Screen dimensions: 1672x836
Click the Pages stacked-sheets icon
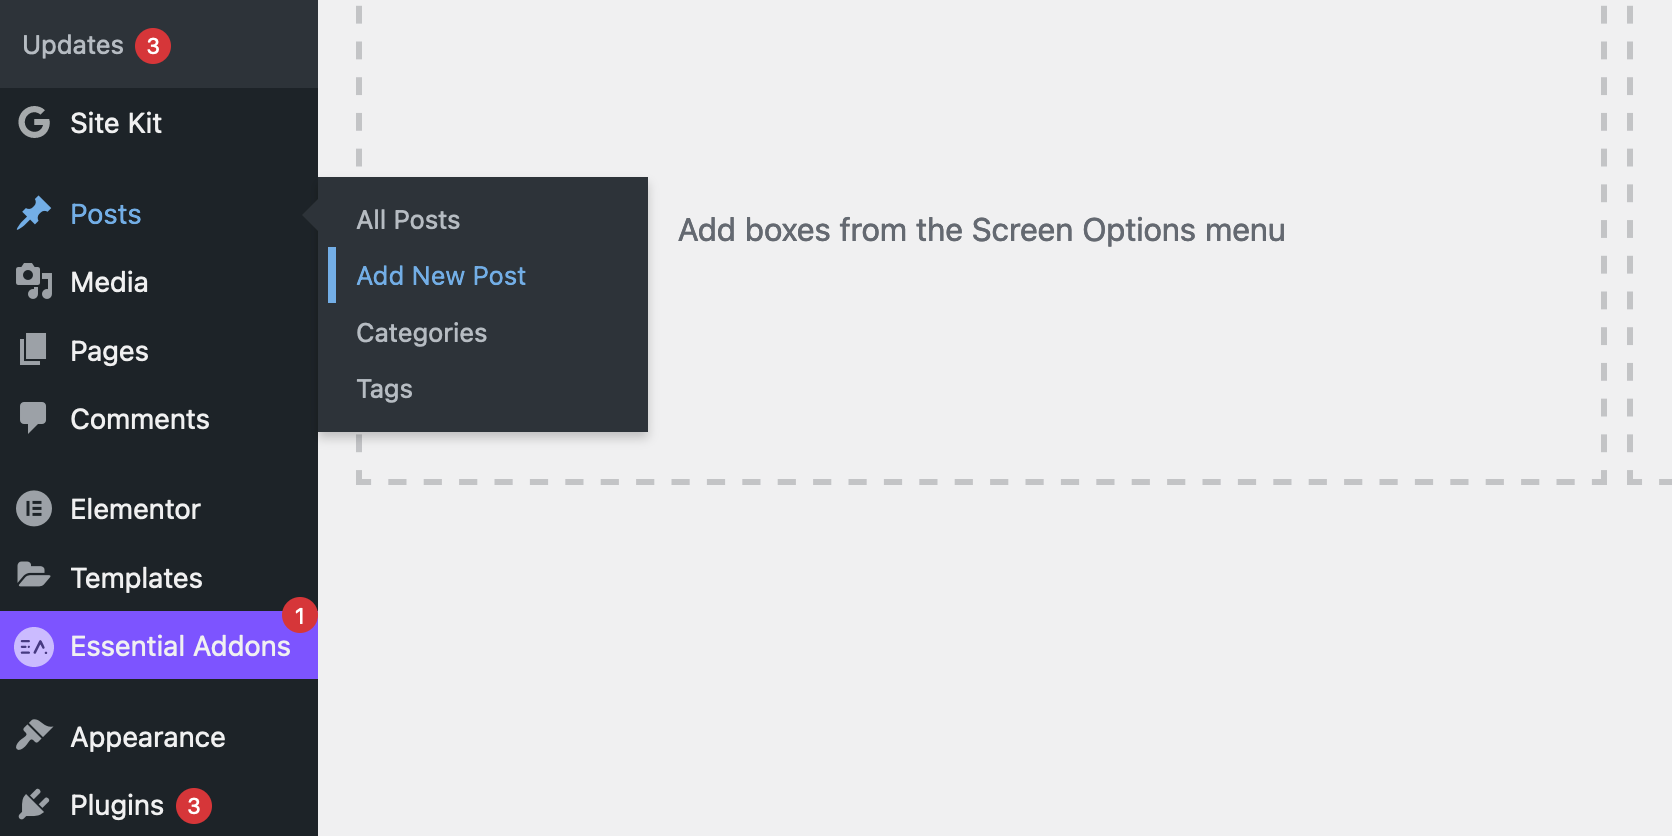coord(34,350)
